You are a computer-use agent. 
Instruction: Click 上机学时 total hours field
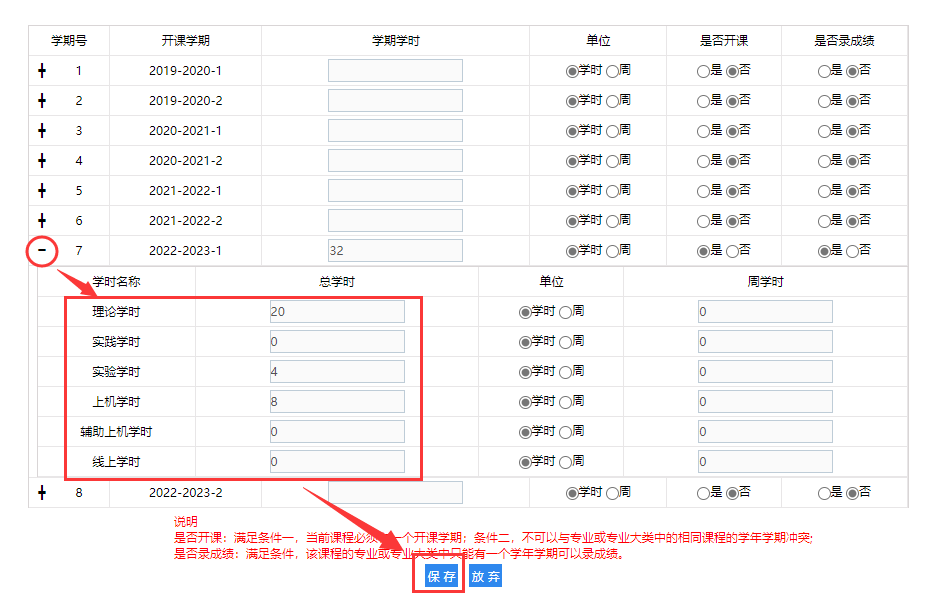tap(337, 402)
